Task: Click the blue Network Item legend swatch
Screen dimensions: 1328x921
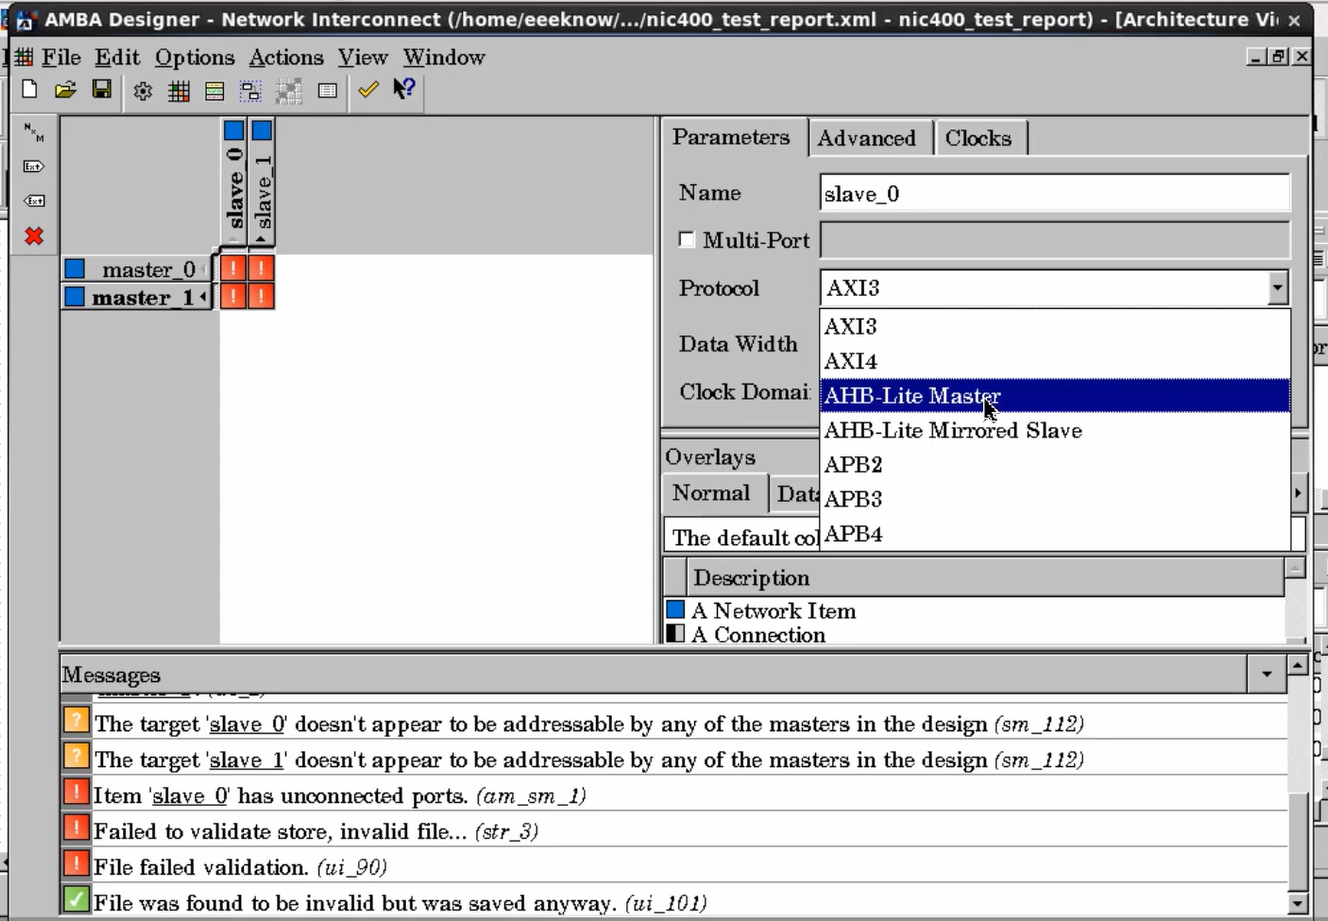Action: pos(676,610)
